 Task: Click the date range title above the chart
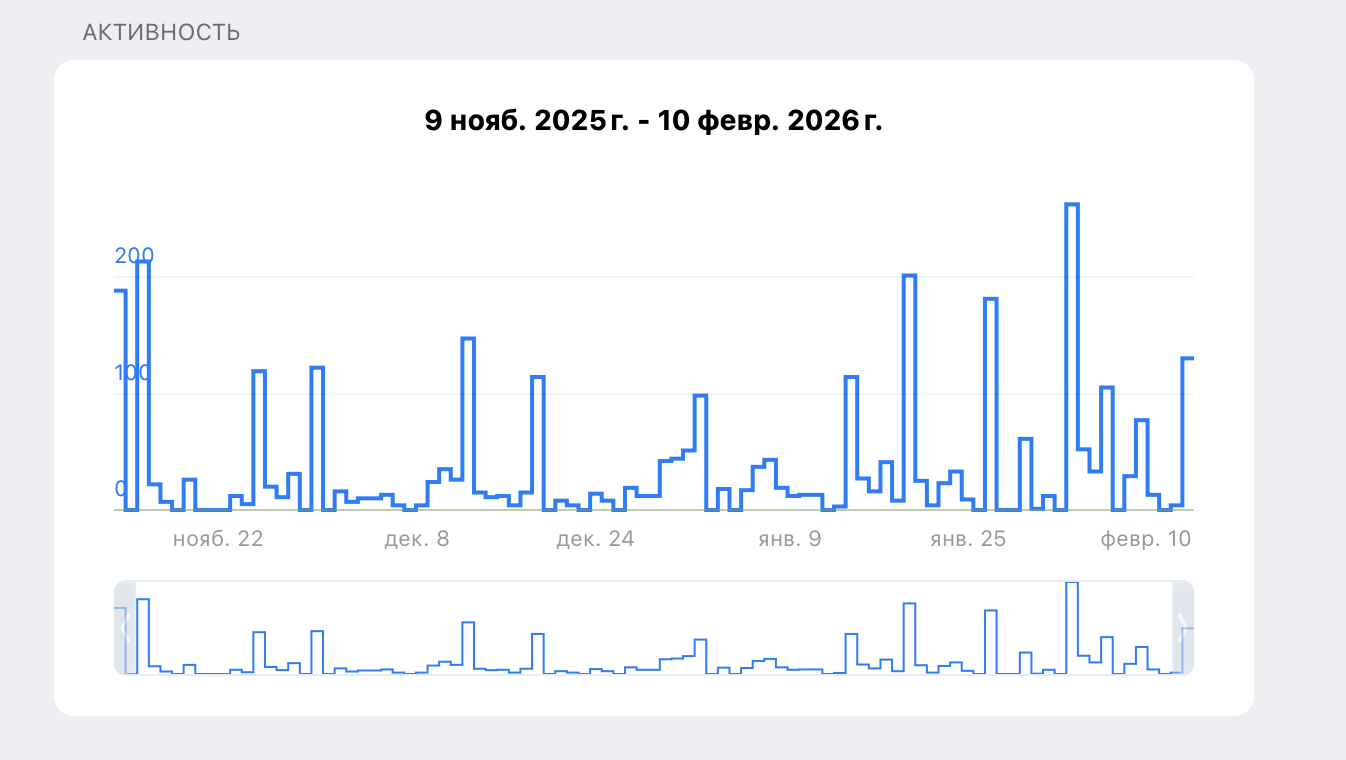(654, 121)
